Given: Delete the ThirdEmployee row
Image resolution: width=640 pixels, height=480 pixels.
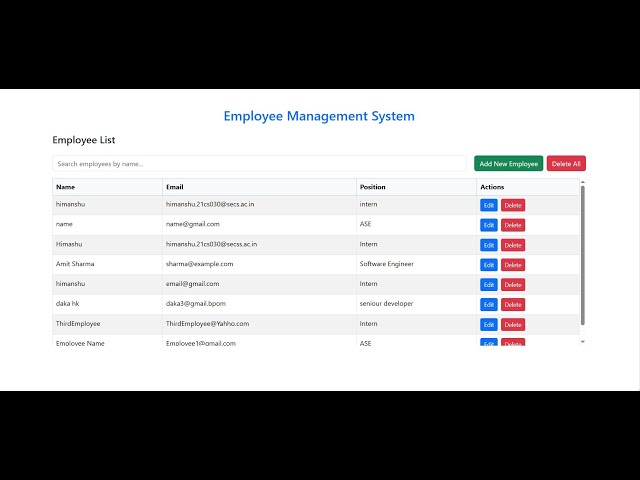Looking at the screenshot, I should (513, 324).
